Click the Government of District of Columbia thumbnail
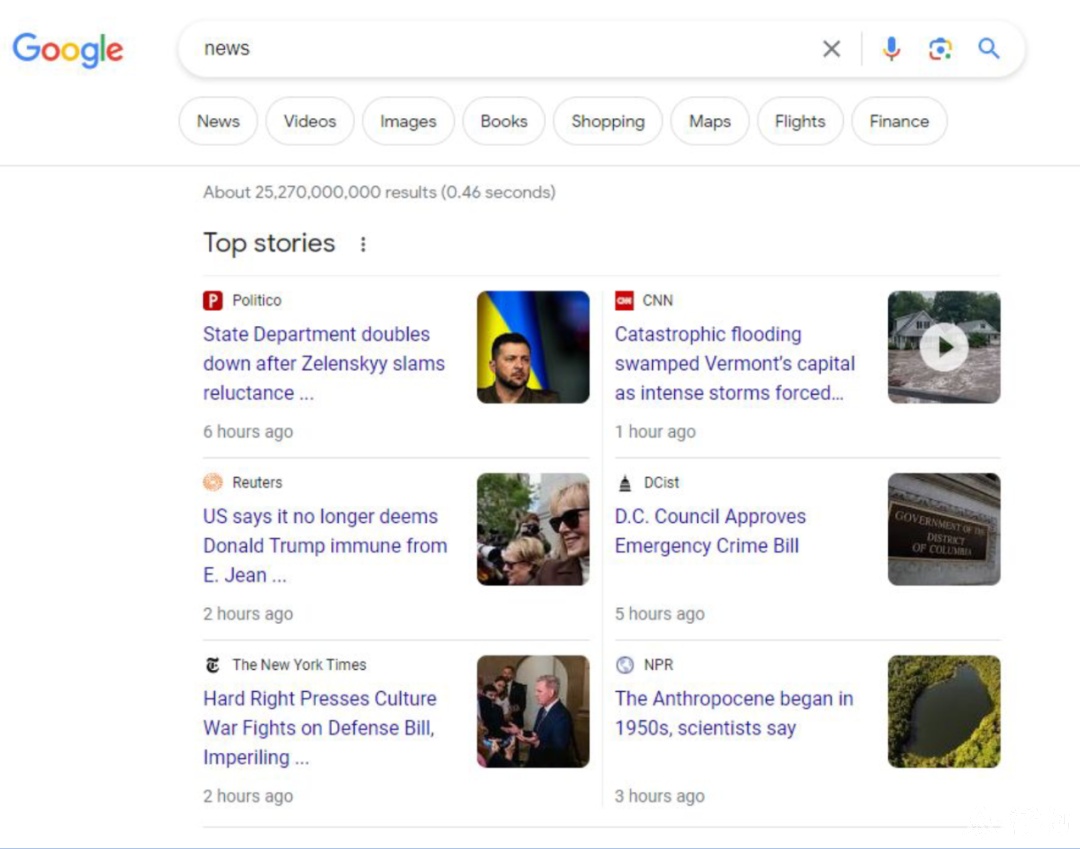This screenshot has width=1080, height=849. coord(944,529)
